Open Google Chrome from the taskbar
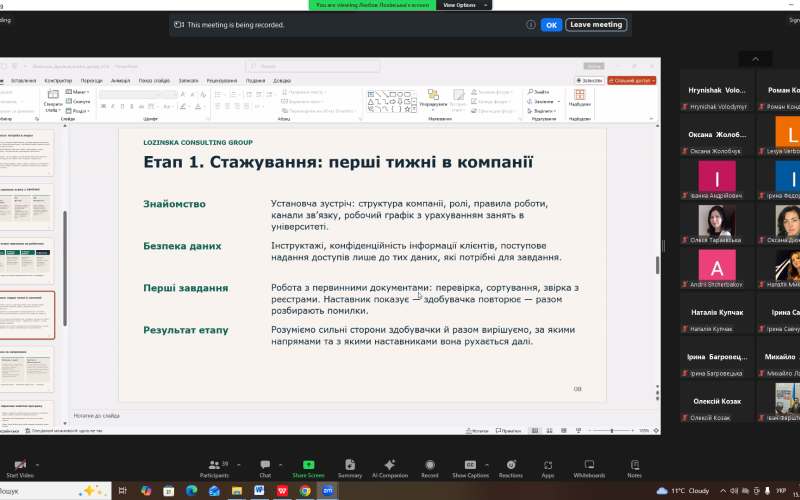 coord(305,491)
